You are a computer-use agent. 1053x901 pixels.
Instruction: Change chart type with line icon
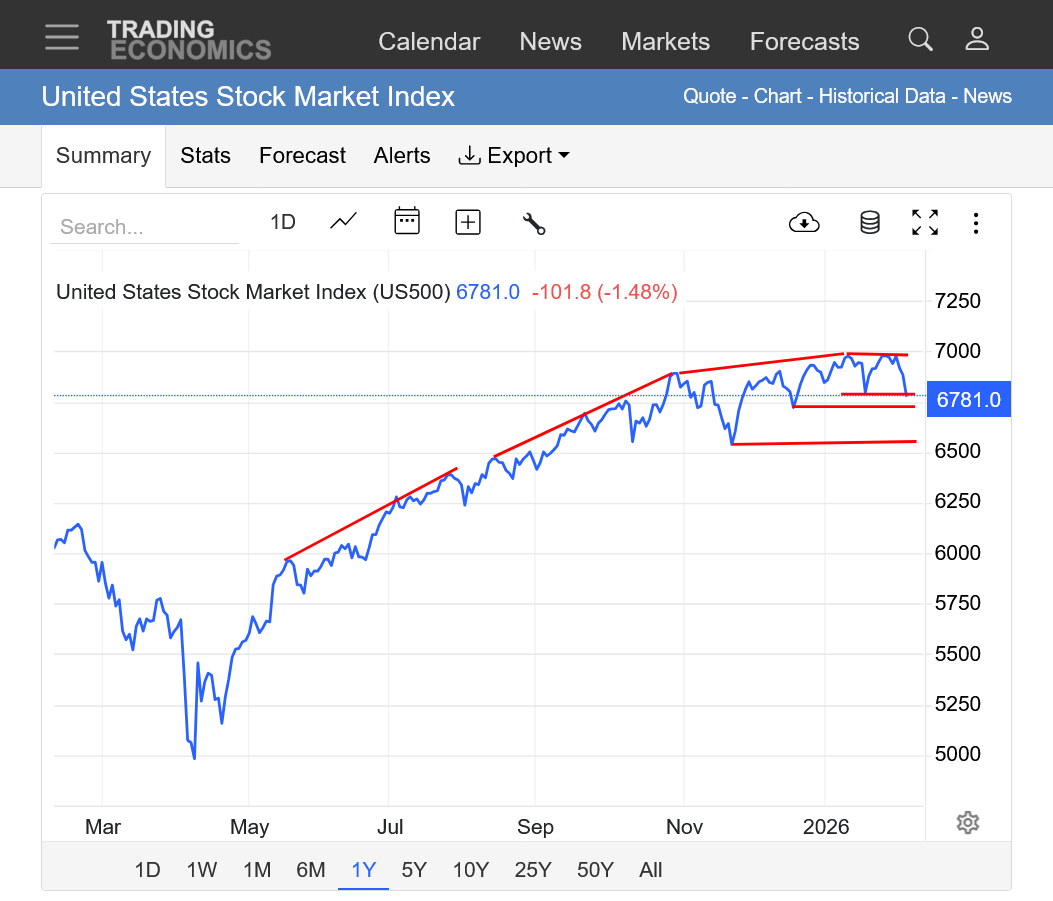click(x=343, y=221)
